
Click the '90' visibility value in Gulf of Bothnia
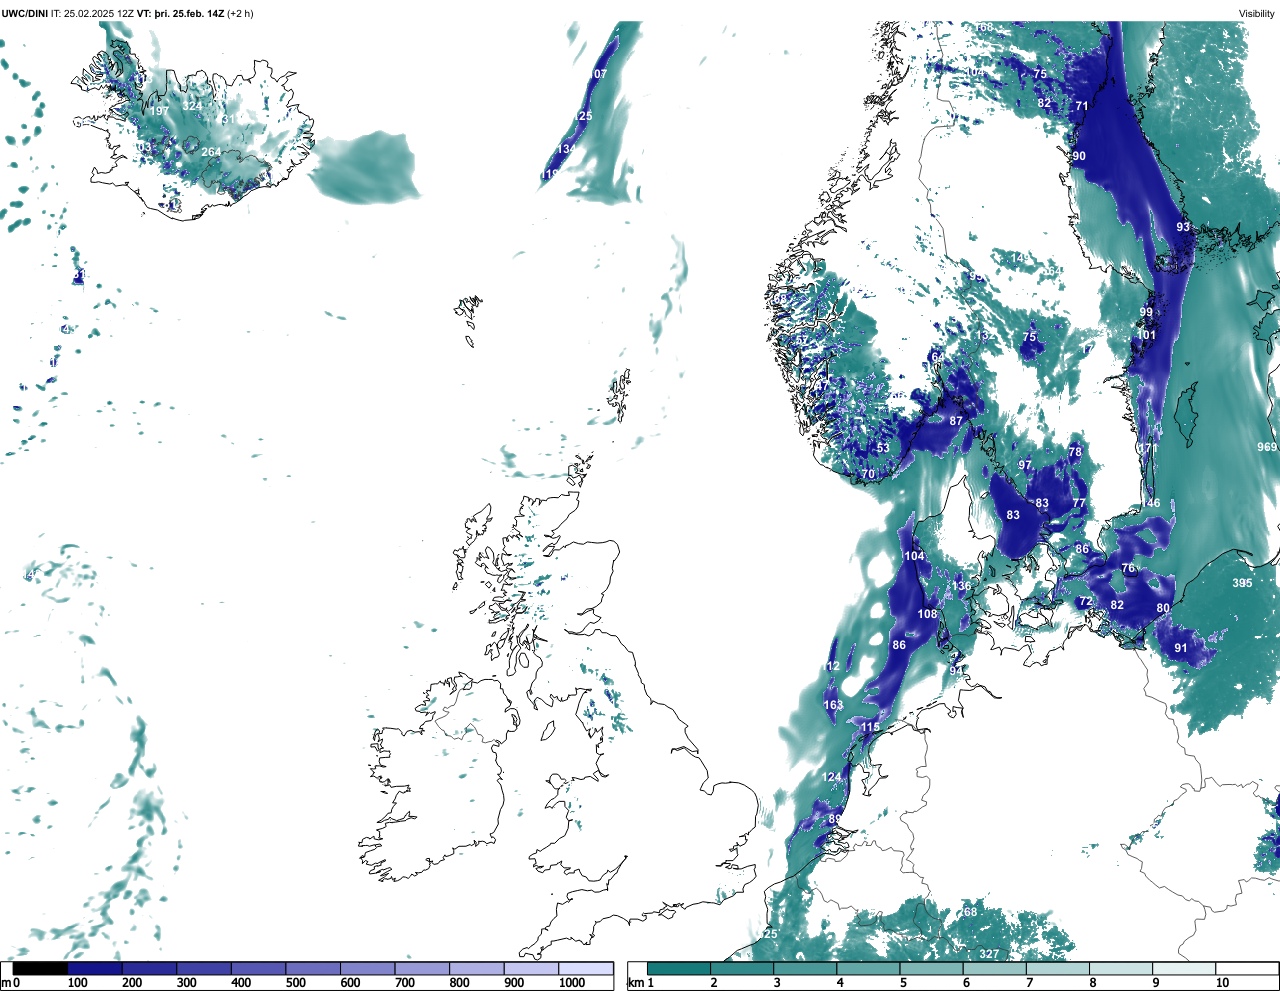(x=1079, y=156)
